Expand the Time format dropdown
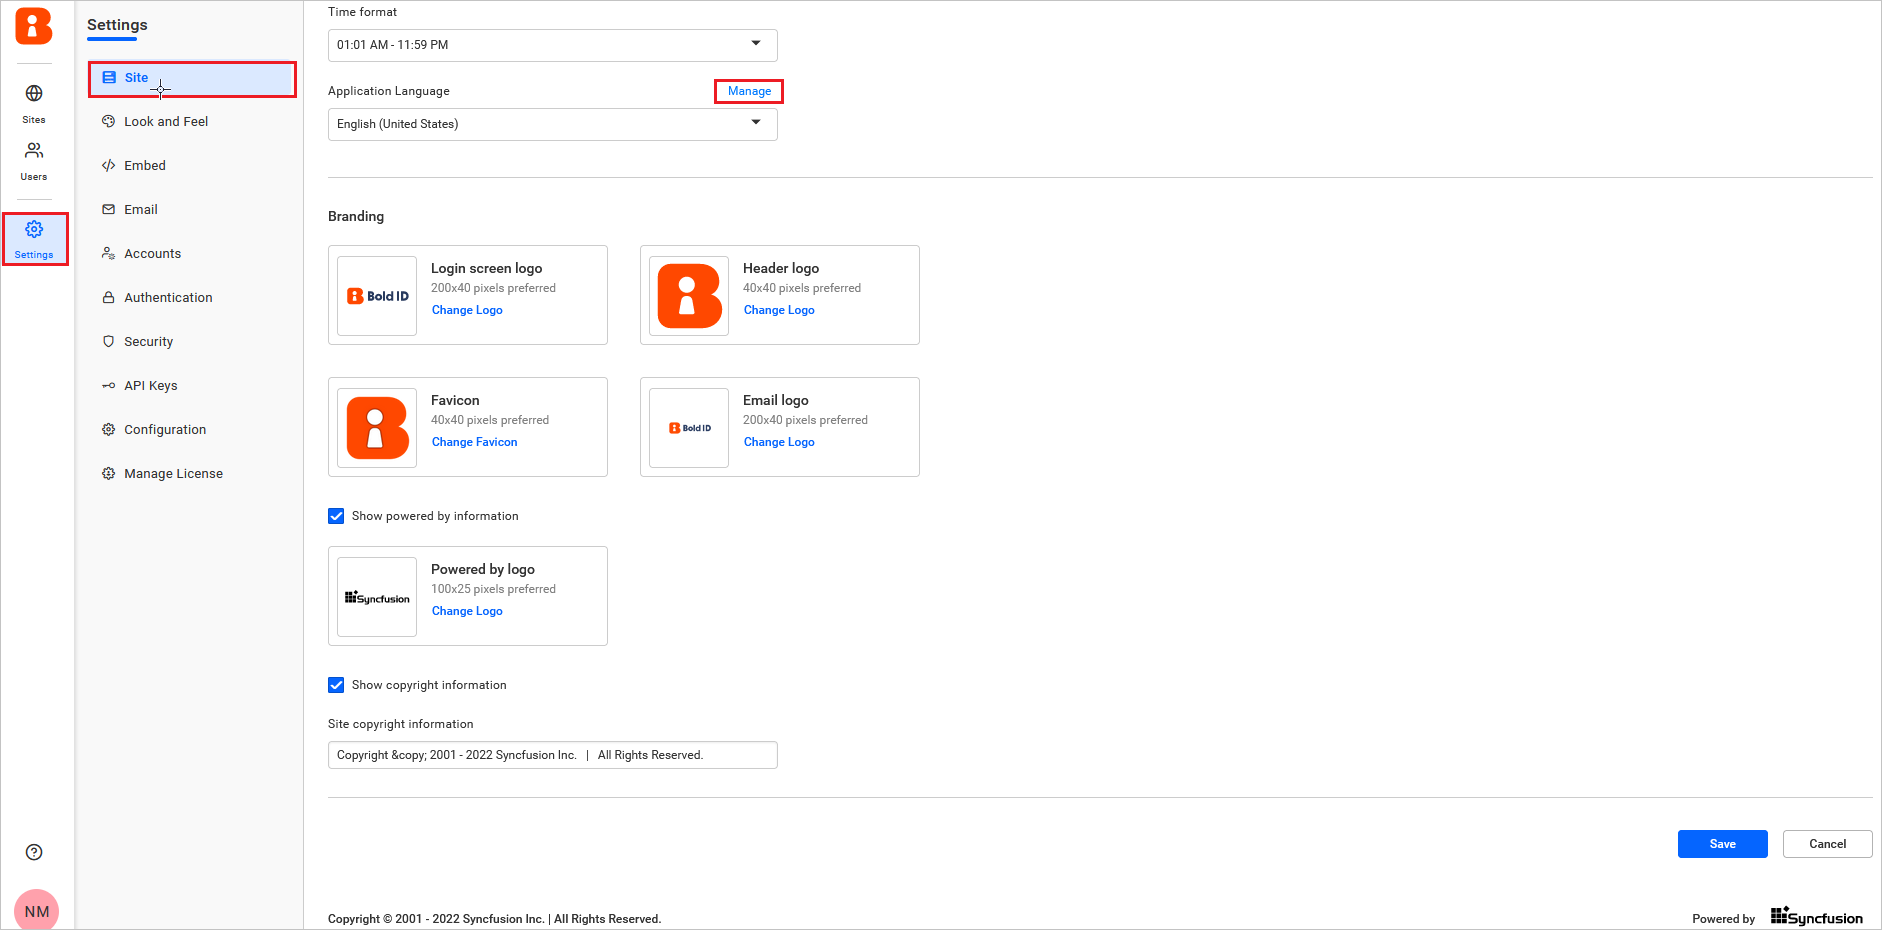 coord(552,45)
